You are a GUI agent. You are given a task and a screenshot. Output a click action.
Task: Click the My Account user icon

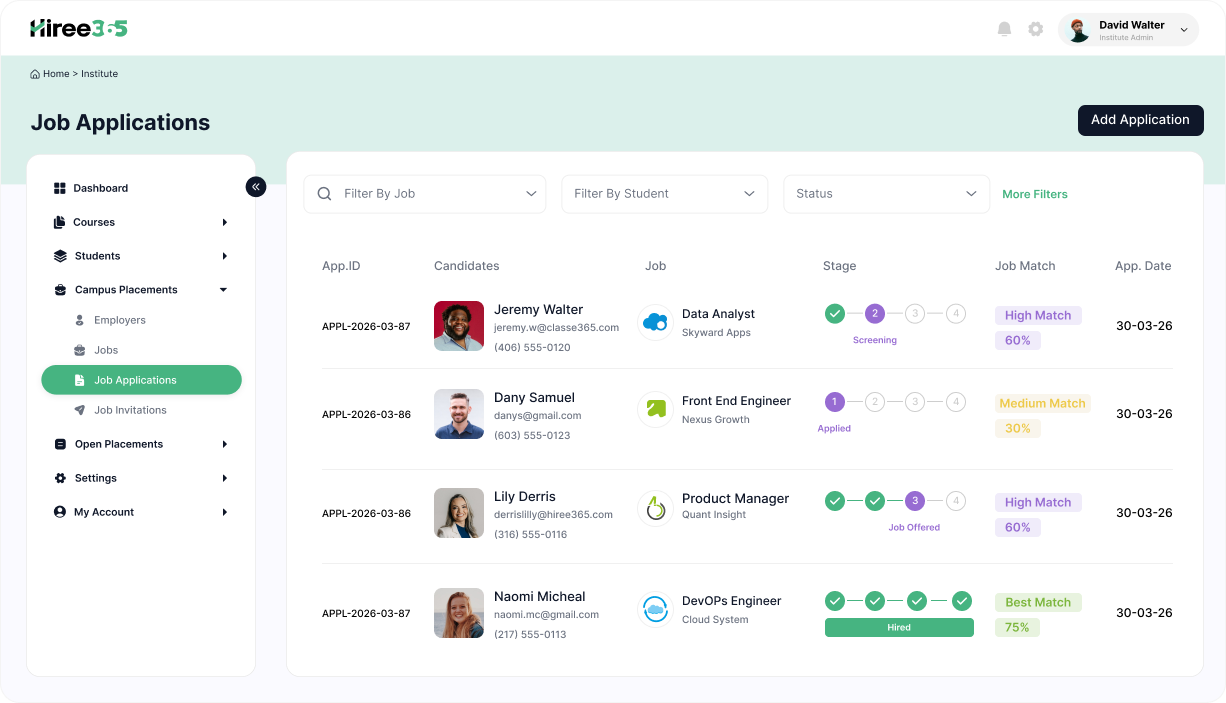[x=60, y=512]
